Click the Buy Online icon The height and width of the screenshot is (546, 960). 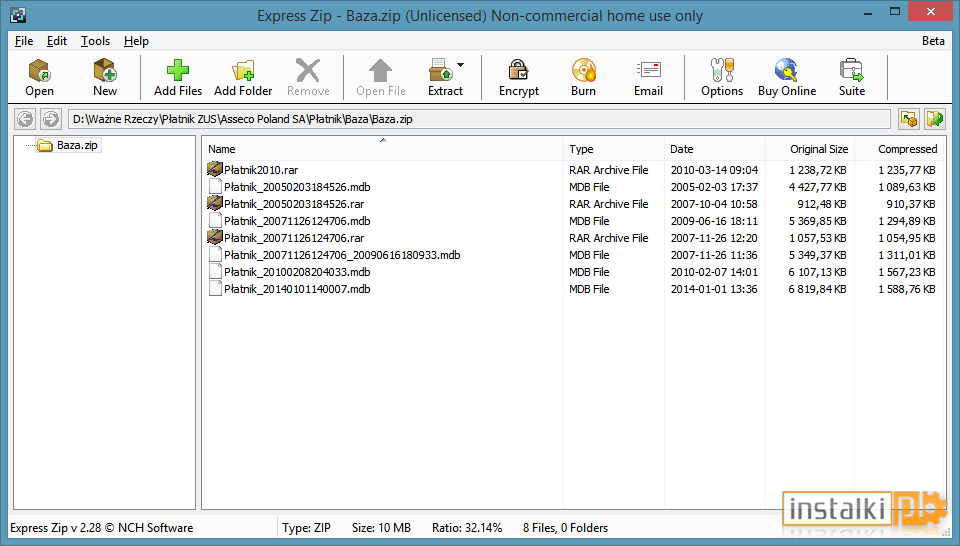(x=787, y=70)
